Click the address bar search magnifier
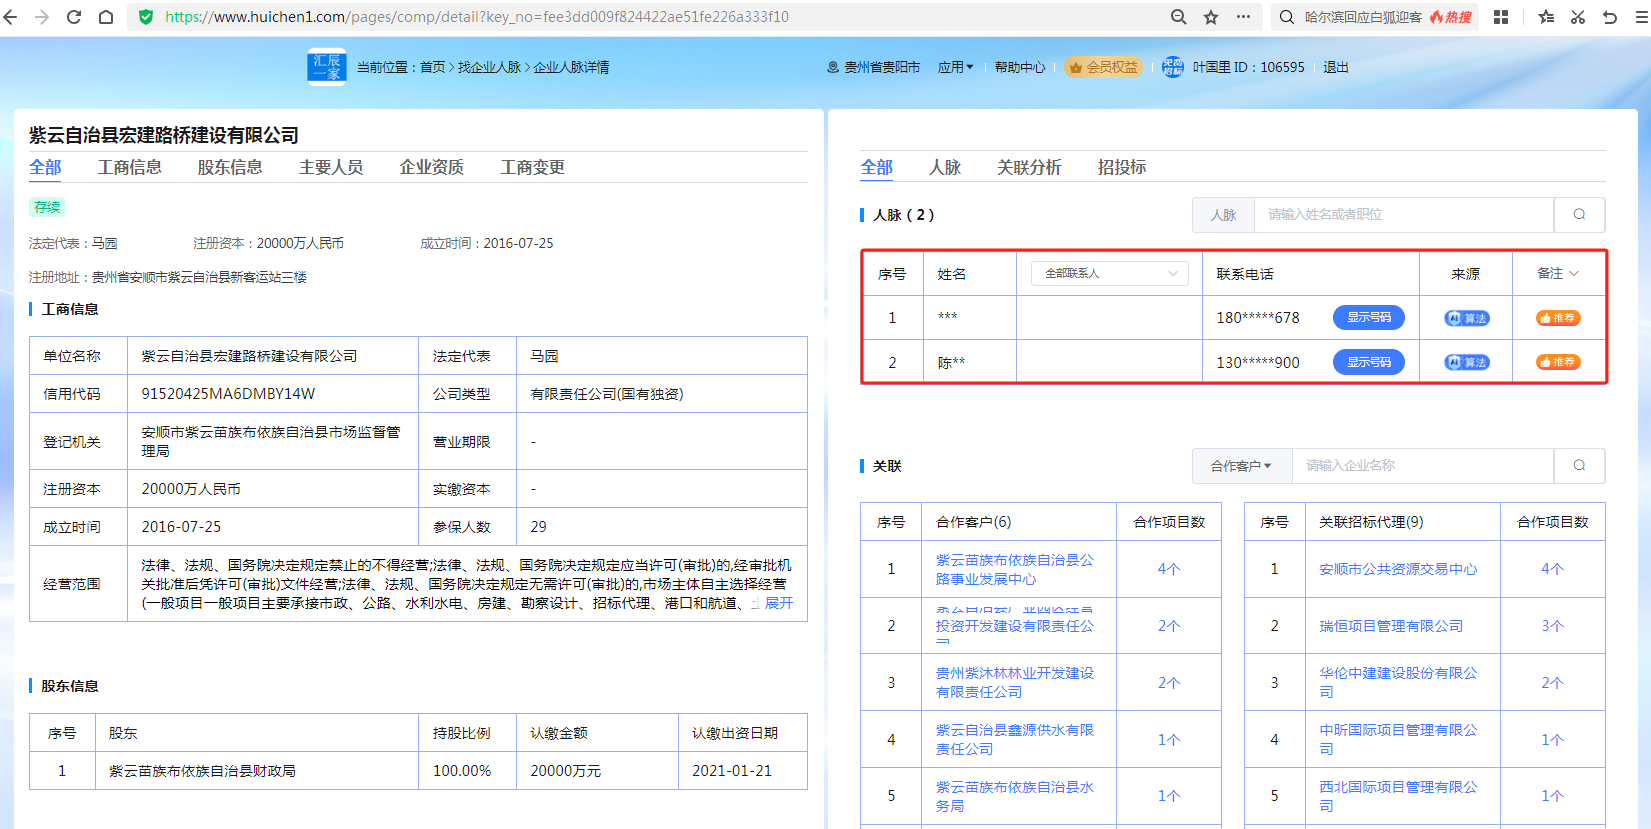Image resolution: width=1651 pixels, height=829 pixels. pos(1179,17)
